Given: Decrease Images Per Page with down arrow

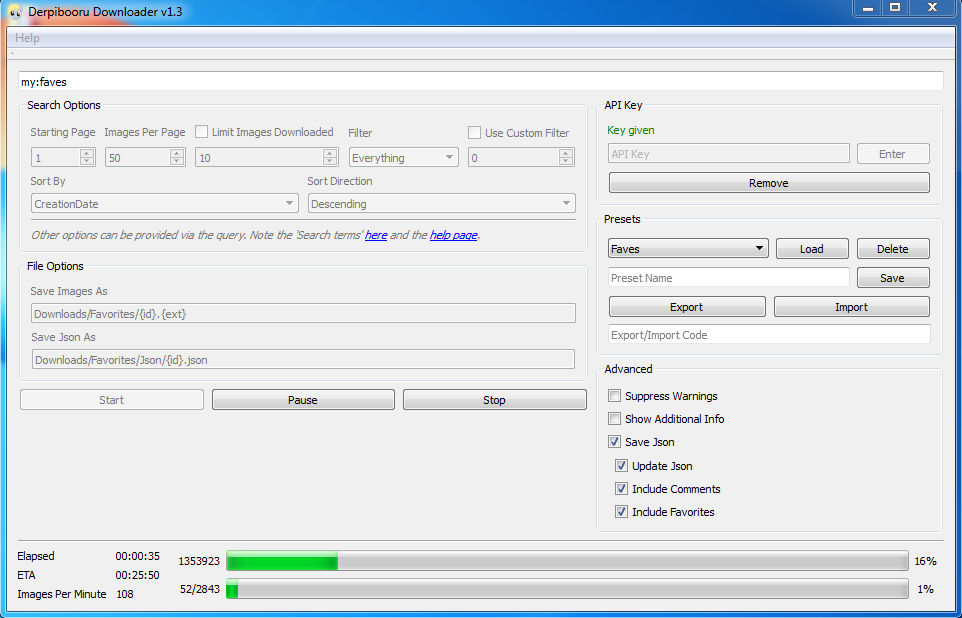Looking at the screenshot, I should [177, 162].
